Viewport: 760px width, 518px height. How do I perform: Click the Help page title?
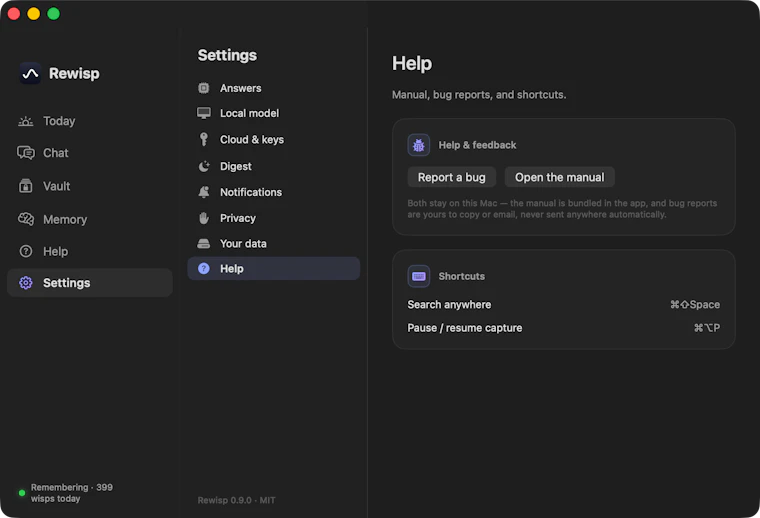click(x=412, y=63)
